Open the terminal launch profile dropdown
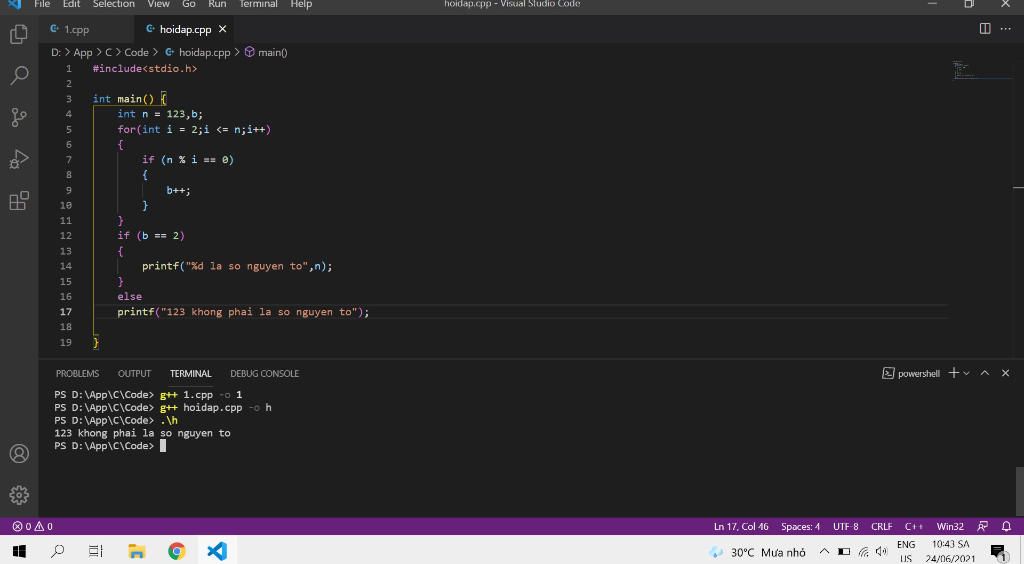The width and height of the screenshot is (1024, 564). [967, 373]
